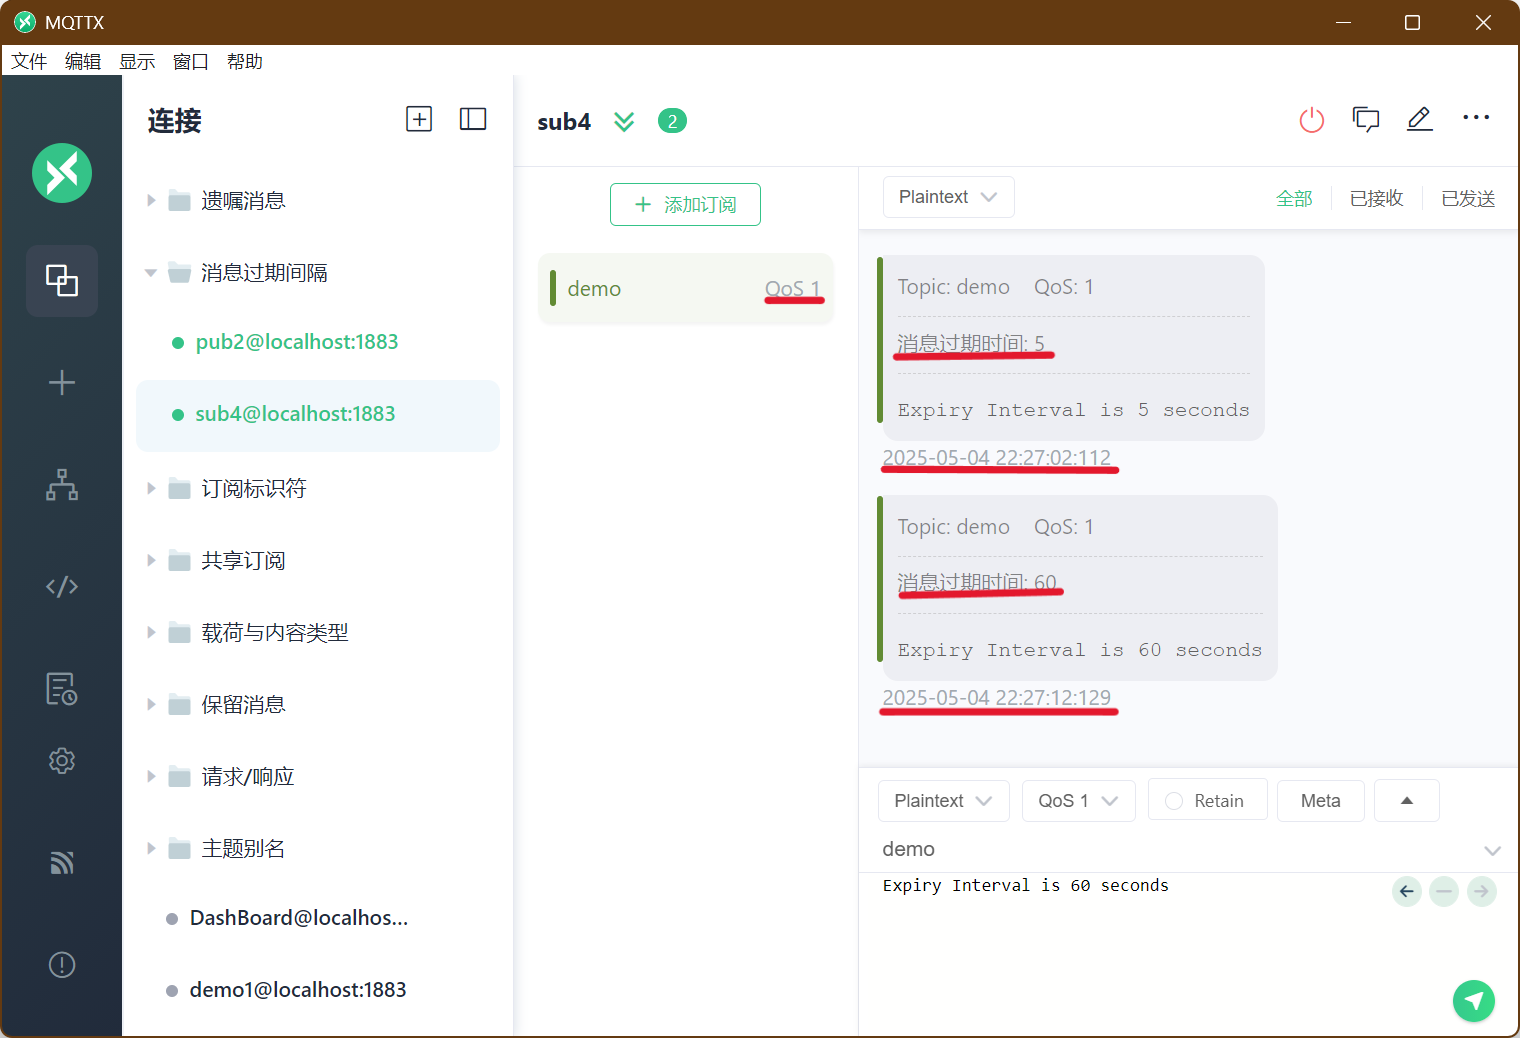Open the 文件 menu
Screen dimensions: 1520x1038
[29, 61]
